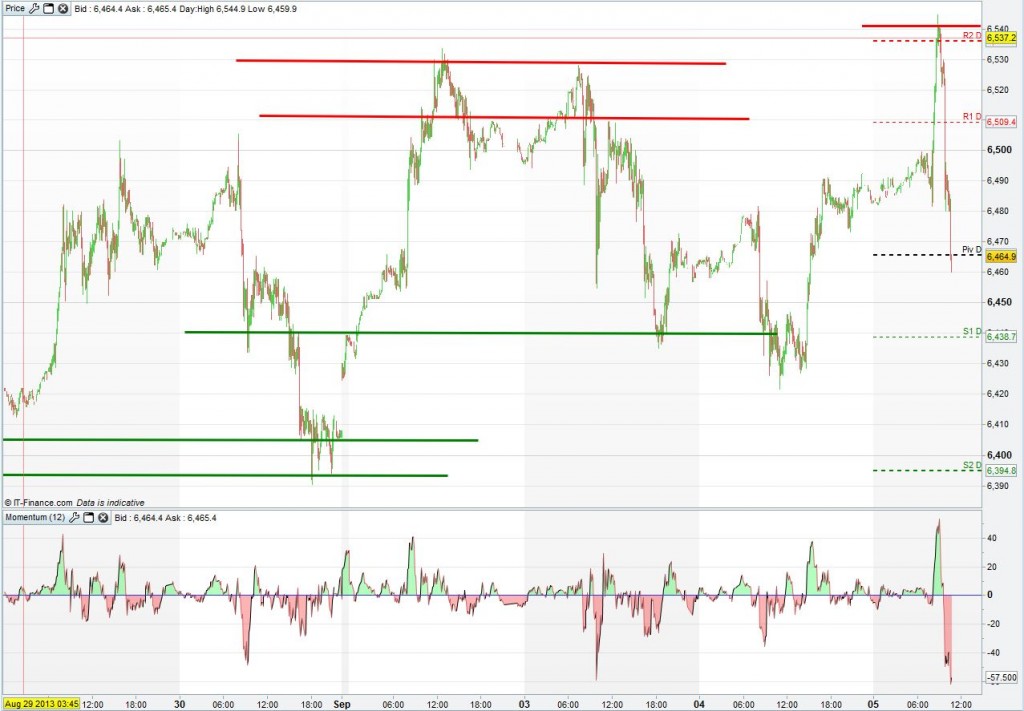Click the R2 D pivot label

pyautogui.click(x=972, y=35)
